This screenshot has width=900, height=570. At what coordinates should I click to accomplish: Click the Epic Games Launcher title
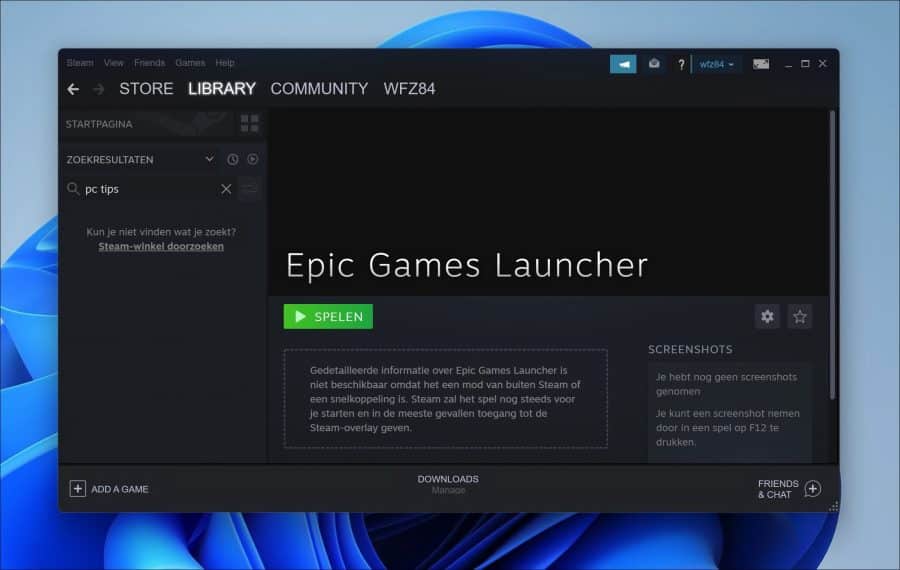(467, 265)
